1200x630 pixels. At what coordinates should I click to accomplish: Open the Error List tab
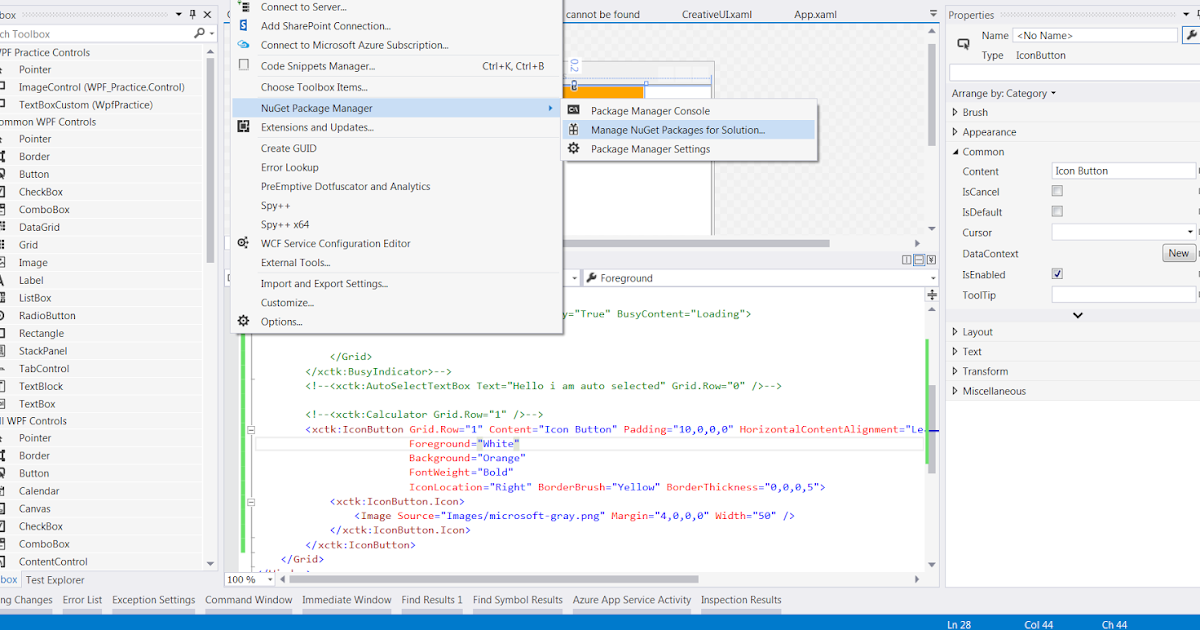click(82, 600)
